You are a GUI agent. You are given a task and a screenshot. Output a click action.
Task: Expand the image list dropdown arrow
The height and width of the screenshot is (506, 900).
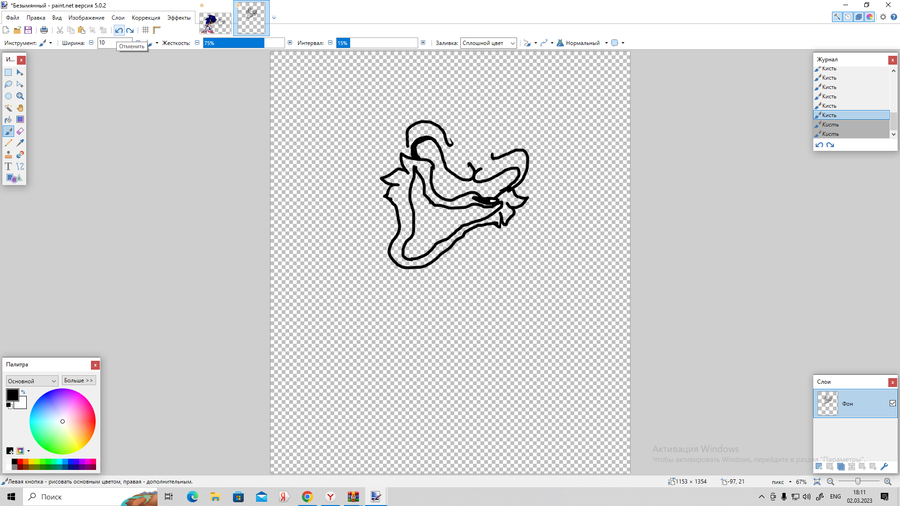pyautogui.click(x=274, y=18)
